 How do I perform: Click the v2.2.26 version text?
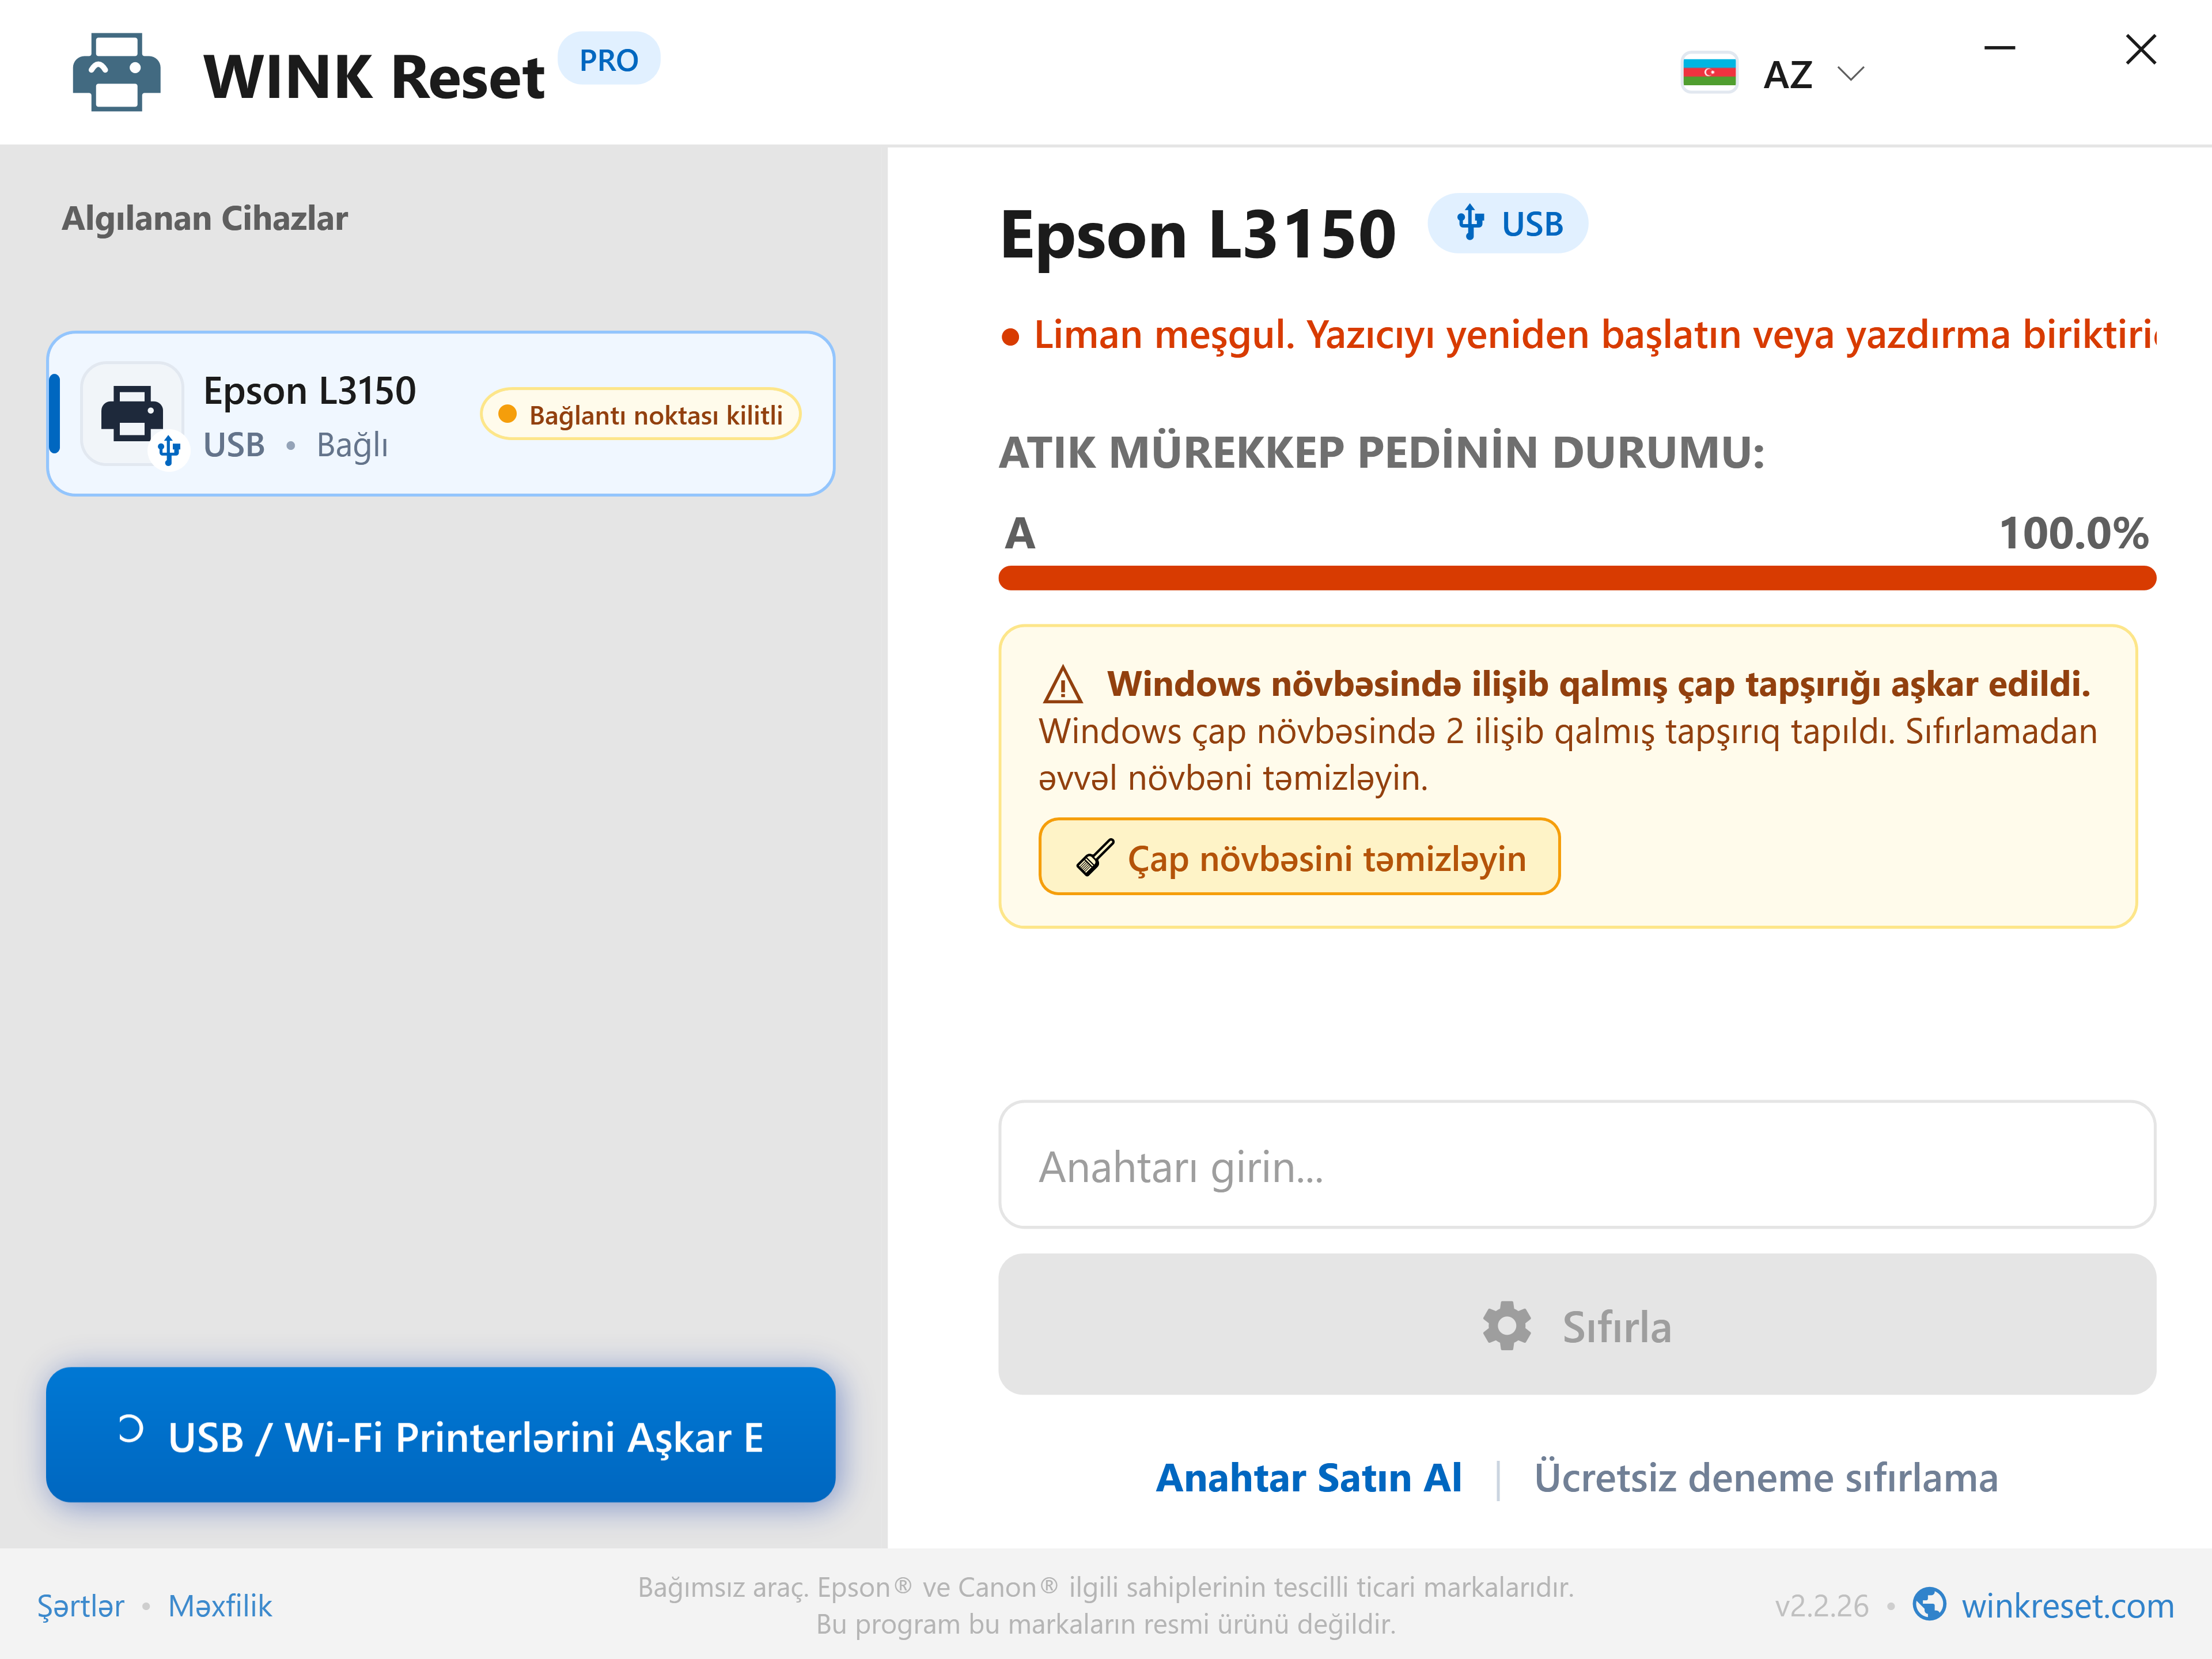pos(1821,1605)
